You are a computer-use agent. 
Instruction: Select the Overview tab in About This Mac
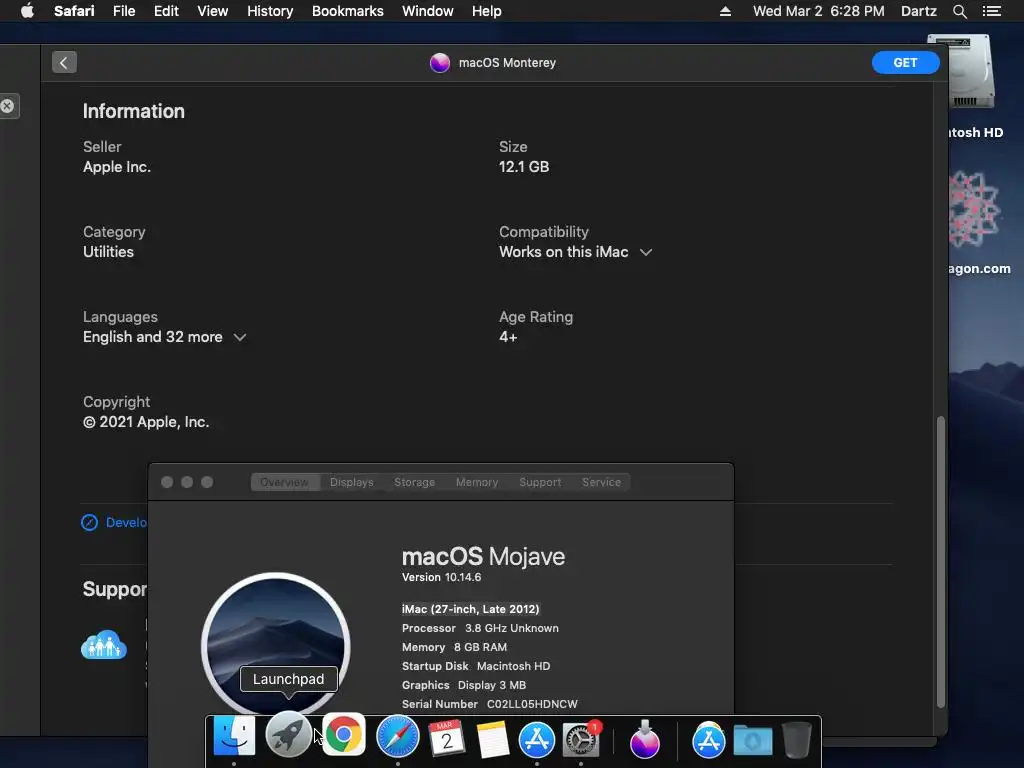284,482
